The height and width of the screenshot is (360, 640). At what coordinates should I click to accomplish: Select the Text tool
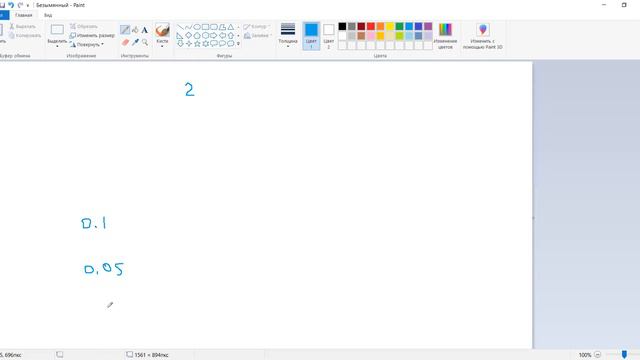[145, 30]
